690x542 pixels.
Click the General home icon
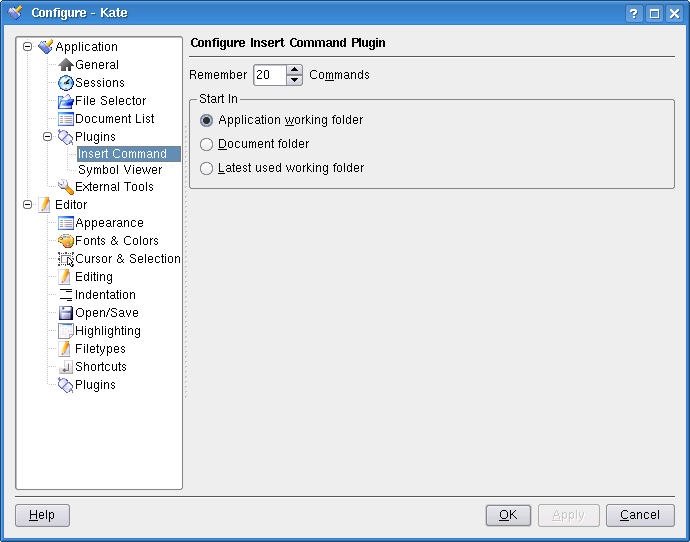coord(66,65)
